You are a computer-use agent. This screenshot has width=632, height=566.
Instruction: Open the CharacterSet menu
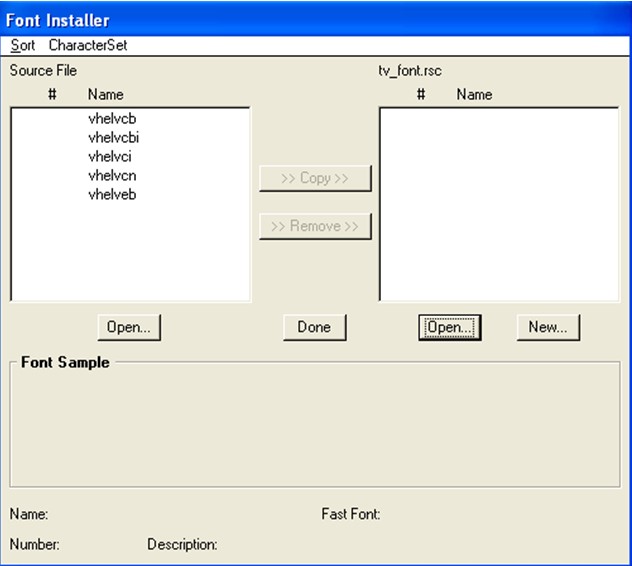click(88, 45)
